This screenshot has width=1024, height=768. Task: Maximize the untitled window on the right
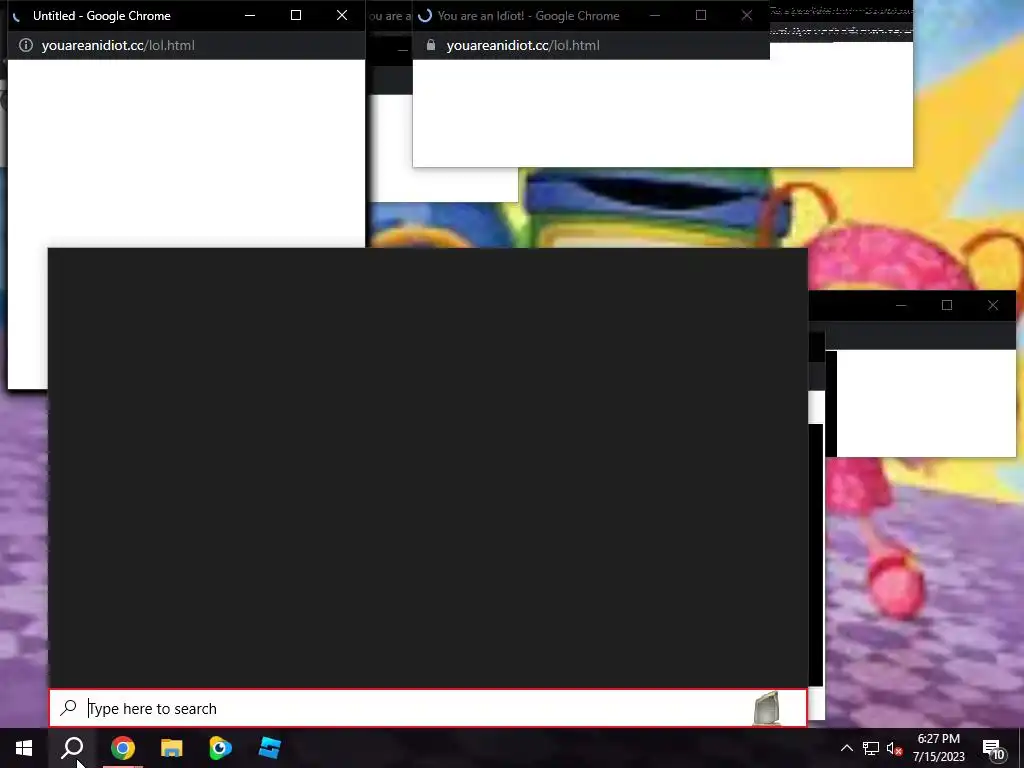coord(947,305)
